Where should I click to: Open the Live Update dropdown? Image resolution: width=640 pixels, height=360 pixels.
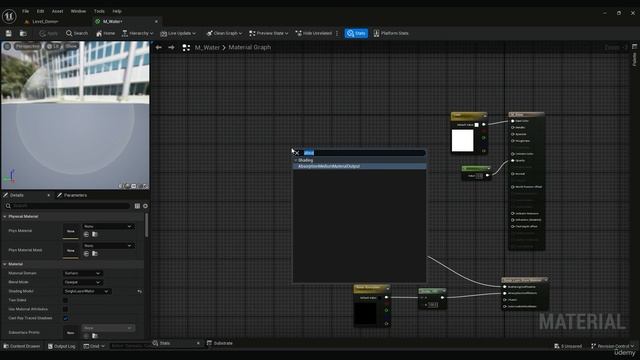point(178,33)
